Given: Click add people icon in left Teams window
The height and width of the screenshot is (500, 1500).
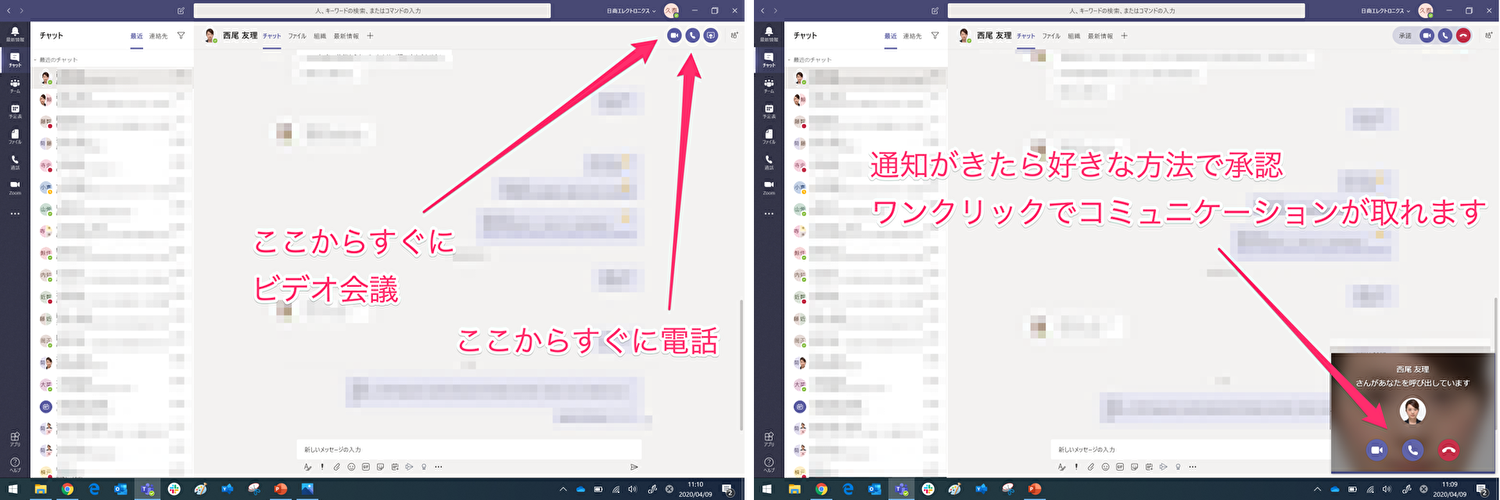Looking at the screenshot, I should 735,35.
